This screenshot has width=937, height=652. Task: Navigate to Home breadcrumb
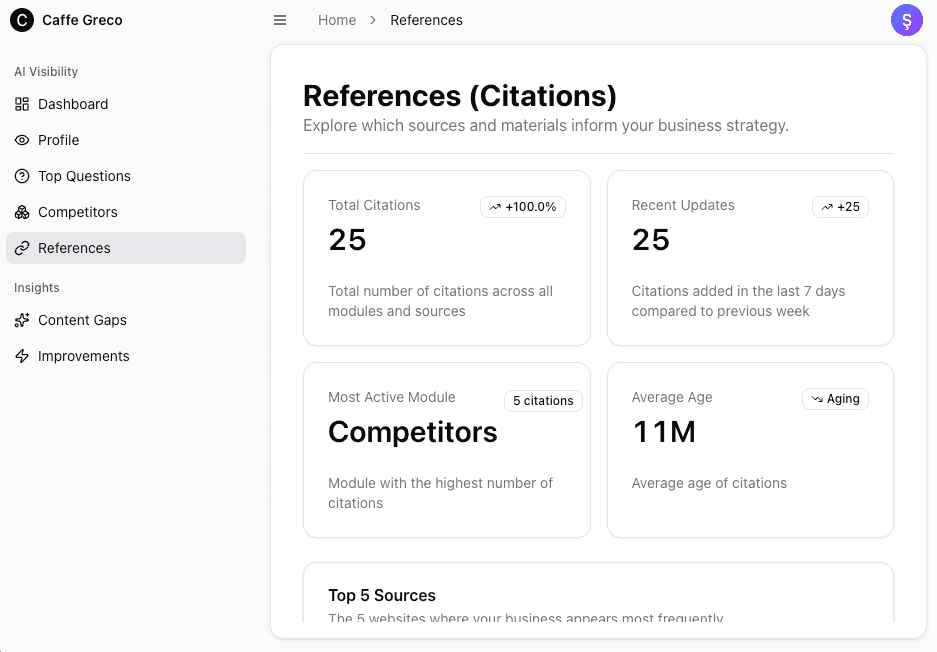click(x=337, y=20)
